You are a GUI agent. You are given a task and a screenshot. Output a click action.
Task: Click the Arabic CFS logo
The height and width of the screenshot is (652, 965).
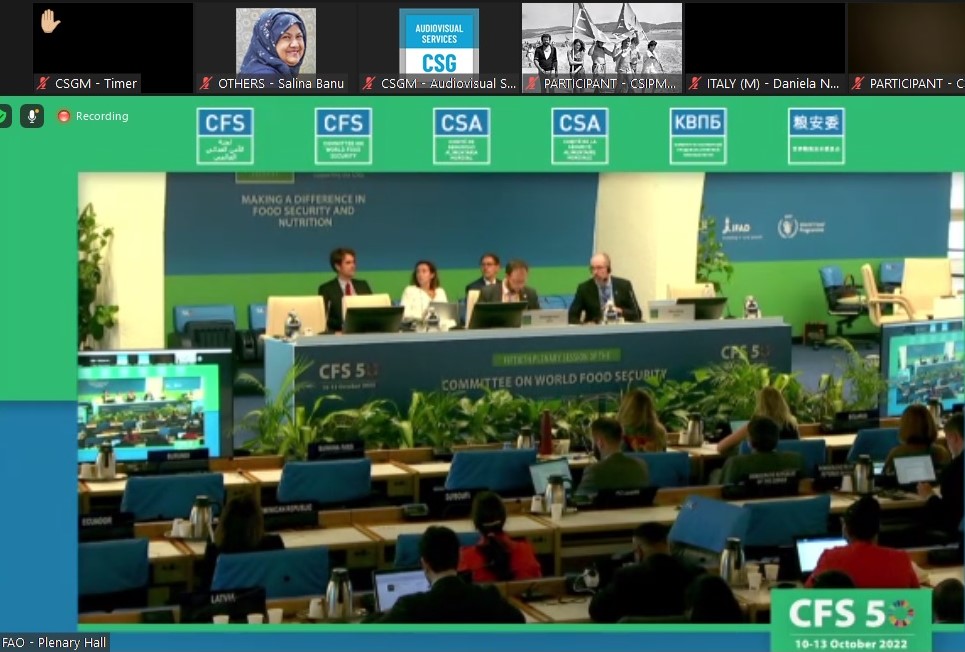click(x=225, y=136)
